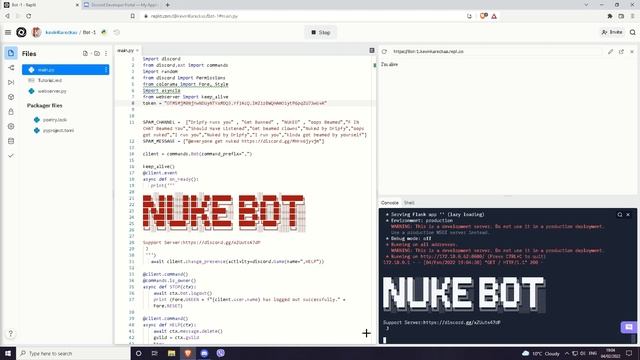The width and height of the screenshot is (640, 360).
Task: Select the Files sidebar tool
Action: pos(11,53)
